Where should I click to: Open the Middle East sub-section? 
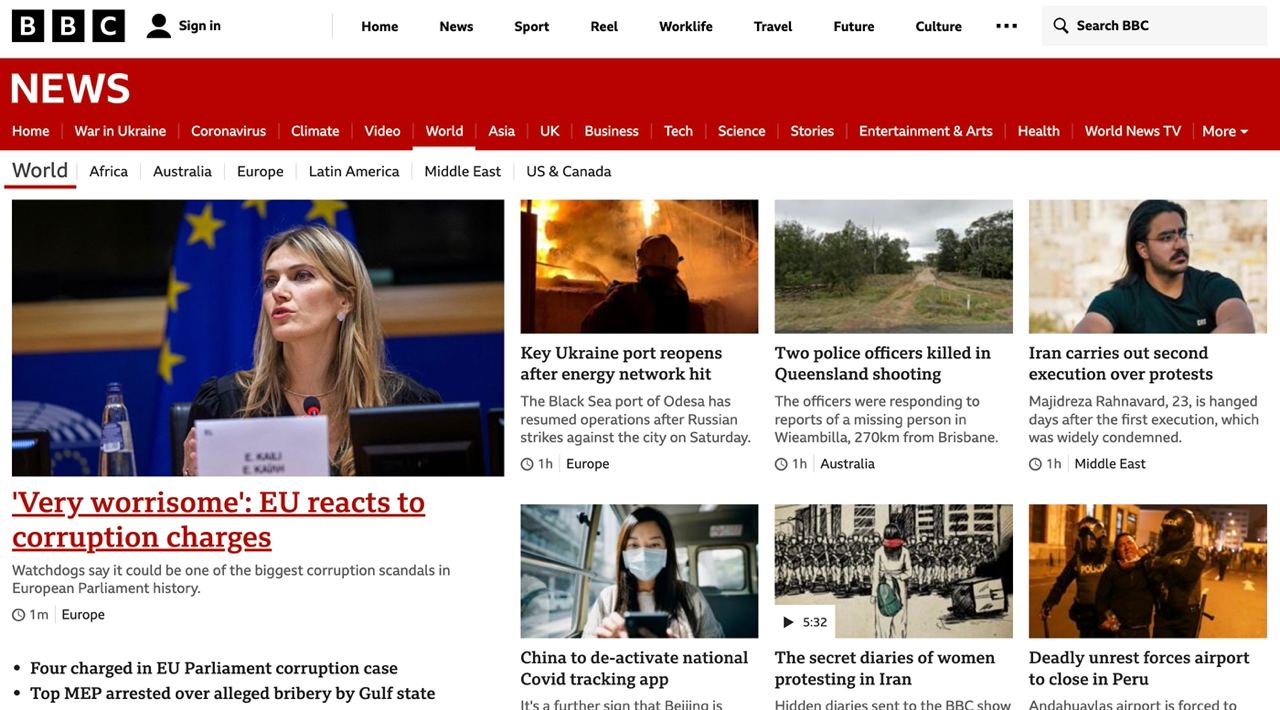[462, 171]
